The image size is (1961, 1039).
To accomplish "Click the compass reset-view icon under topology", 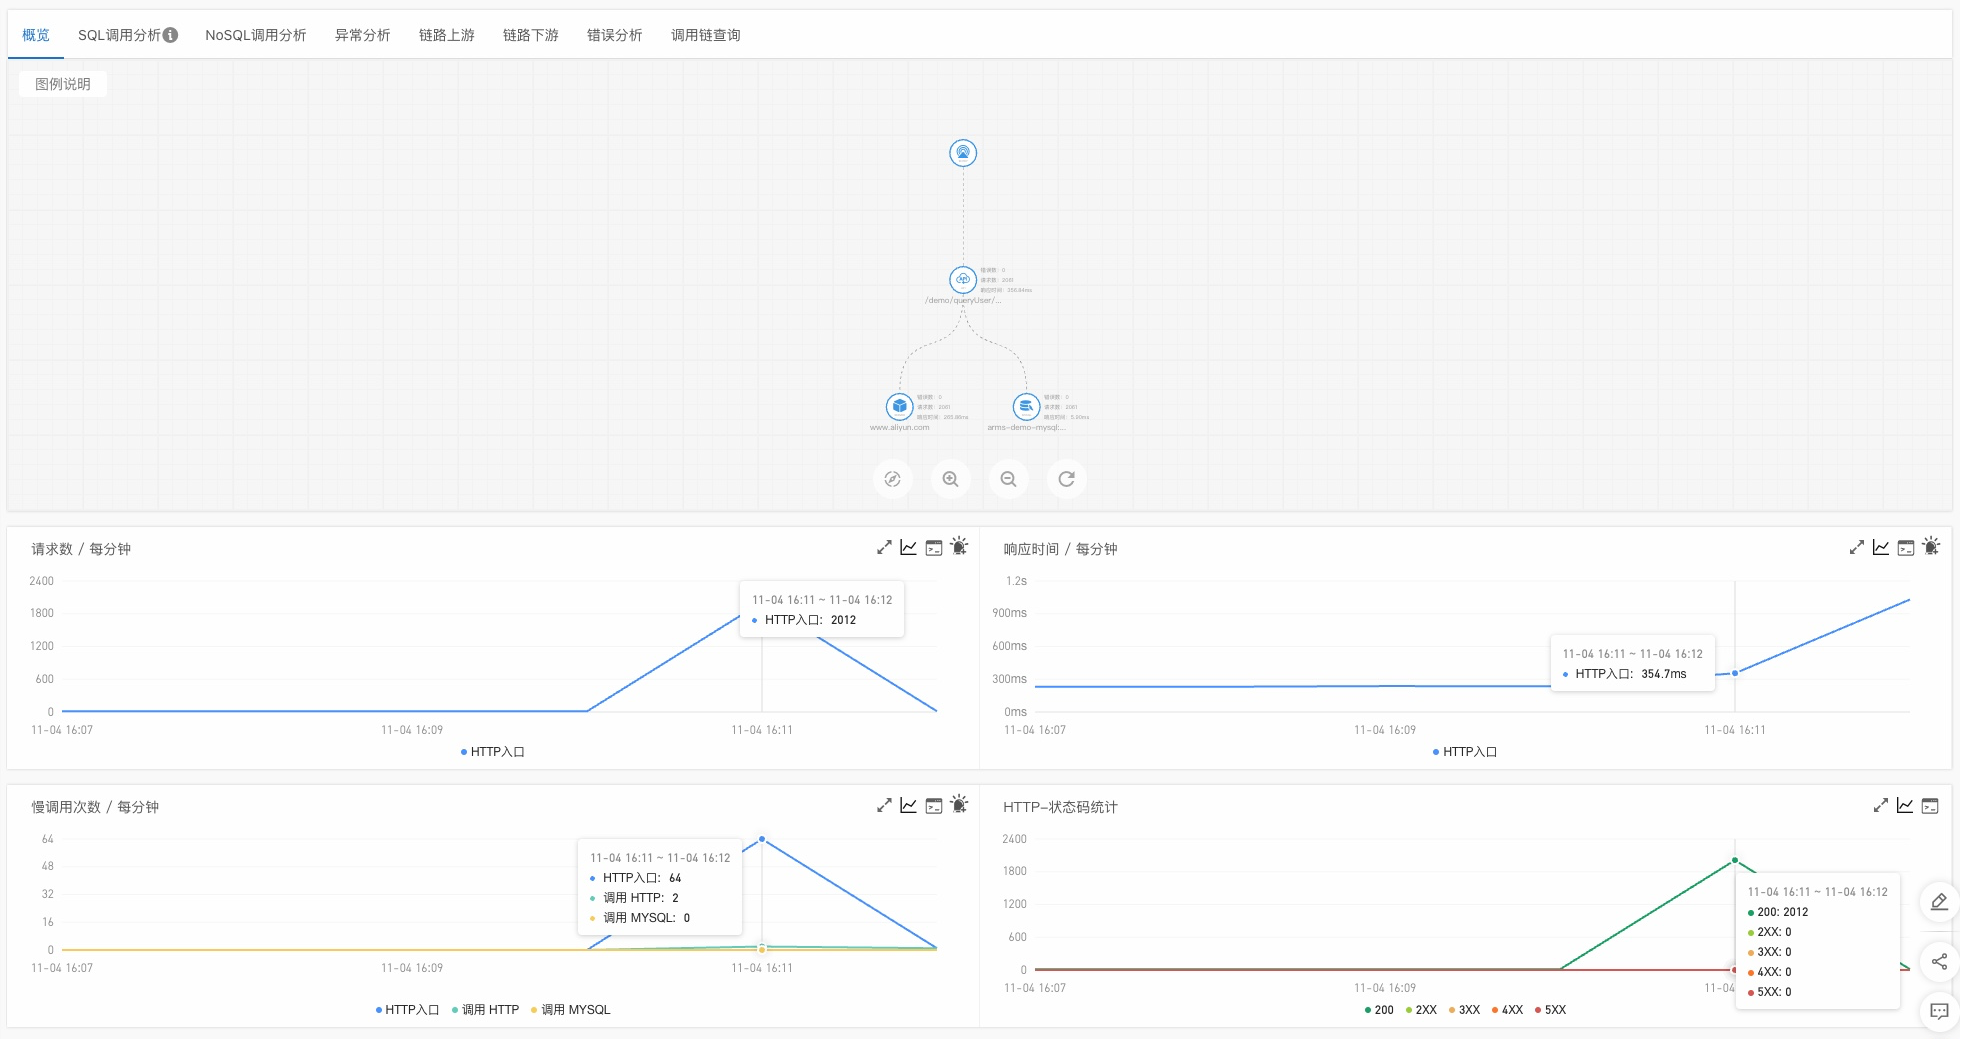I will click(x=893, y=479).
